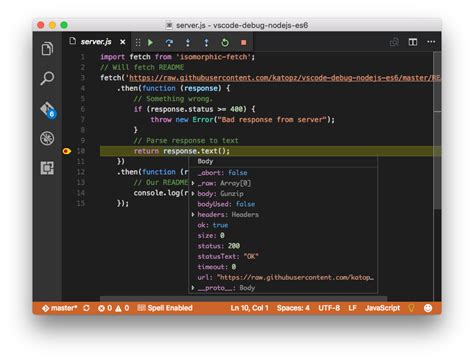Click the 'Error' identifier on line 7

(203, 120)
